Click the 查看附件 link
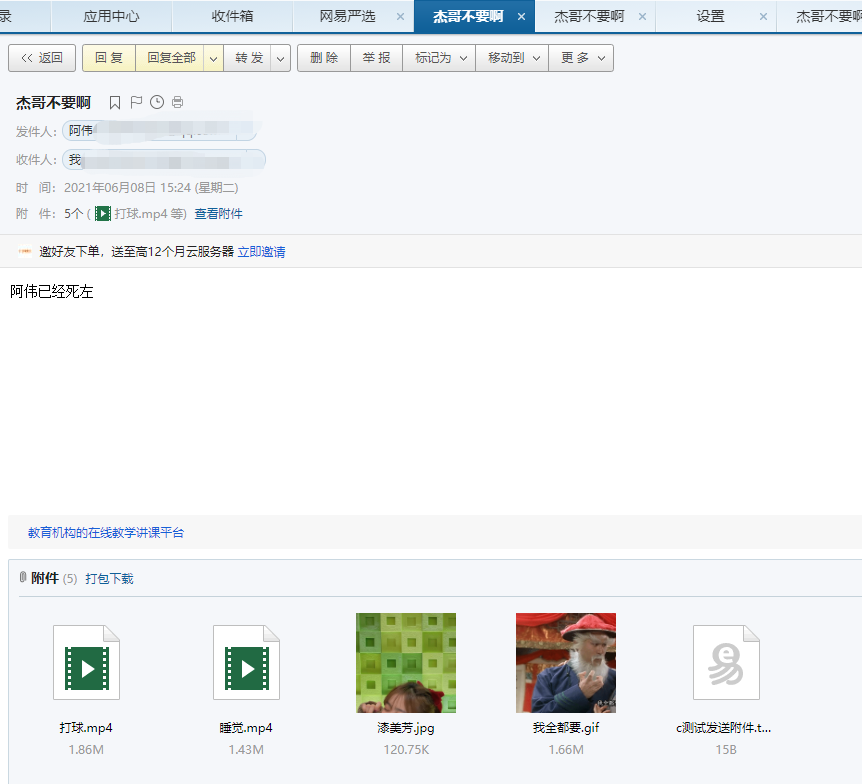Image resolution: width=862 pixels, height=784 pixels. click(x=218, y=213)
